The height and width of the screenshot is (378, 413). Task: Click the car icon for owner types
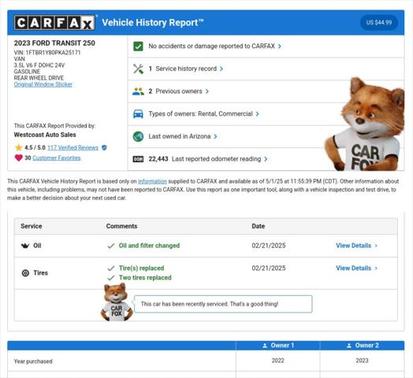[138, 114]
